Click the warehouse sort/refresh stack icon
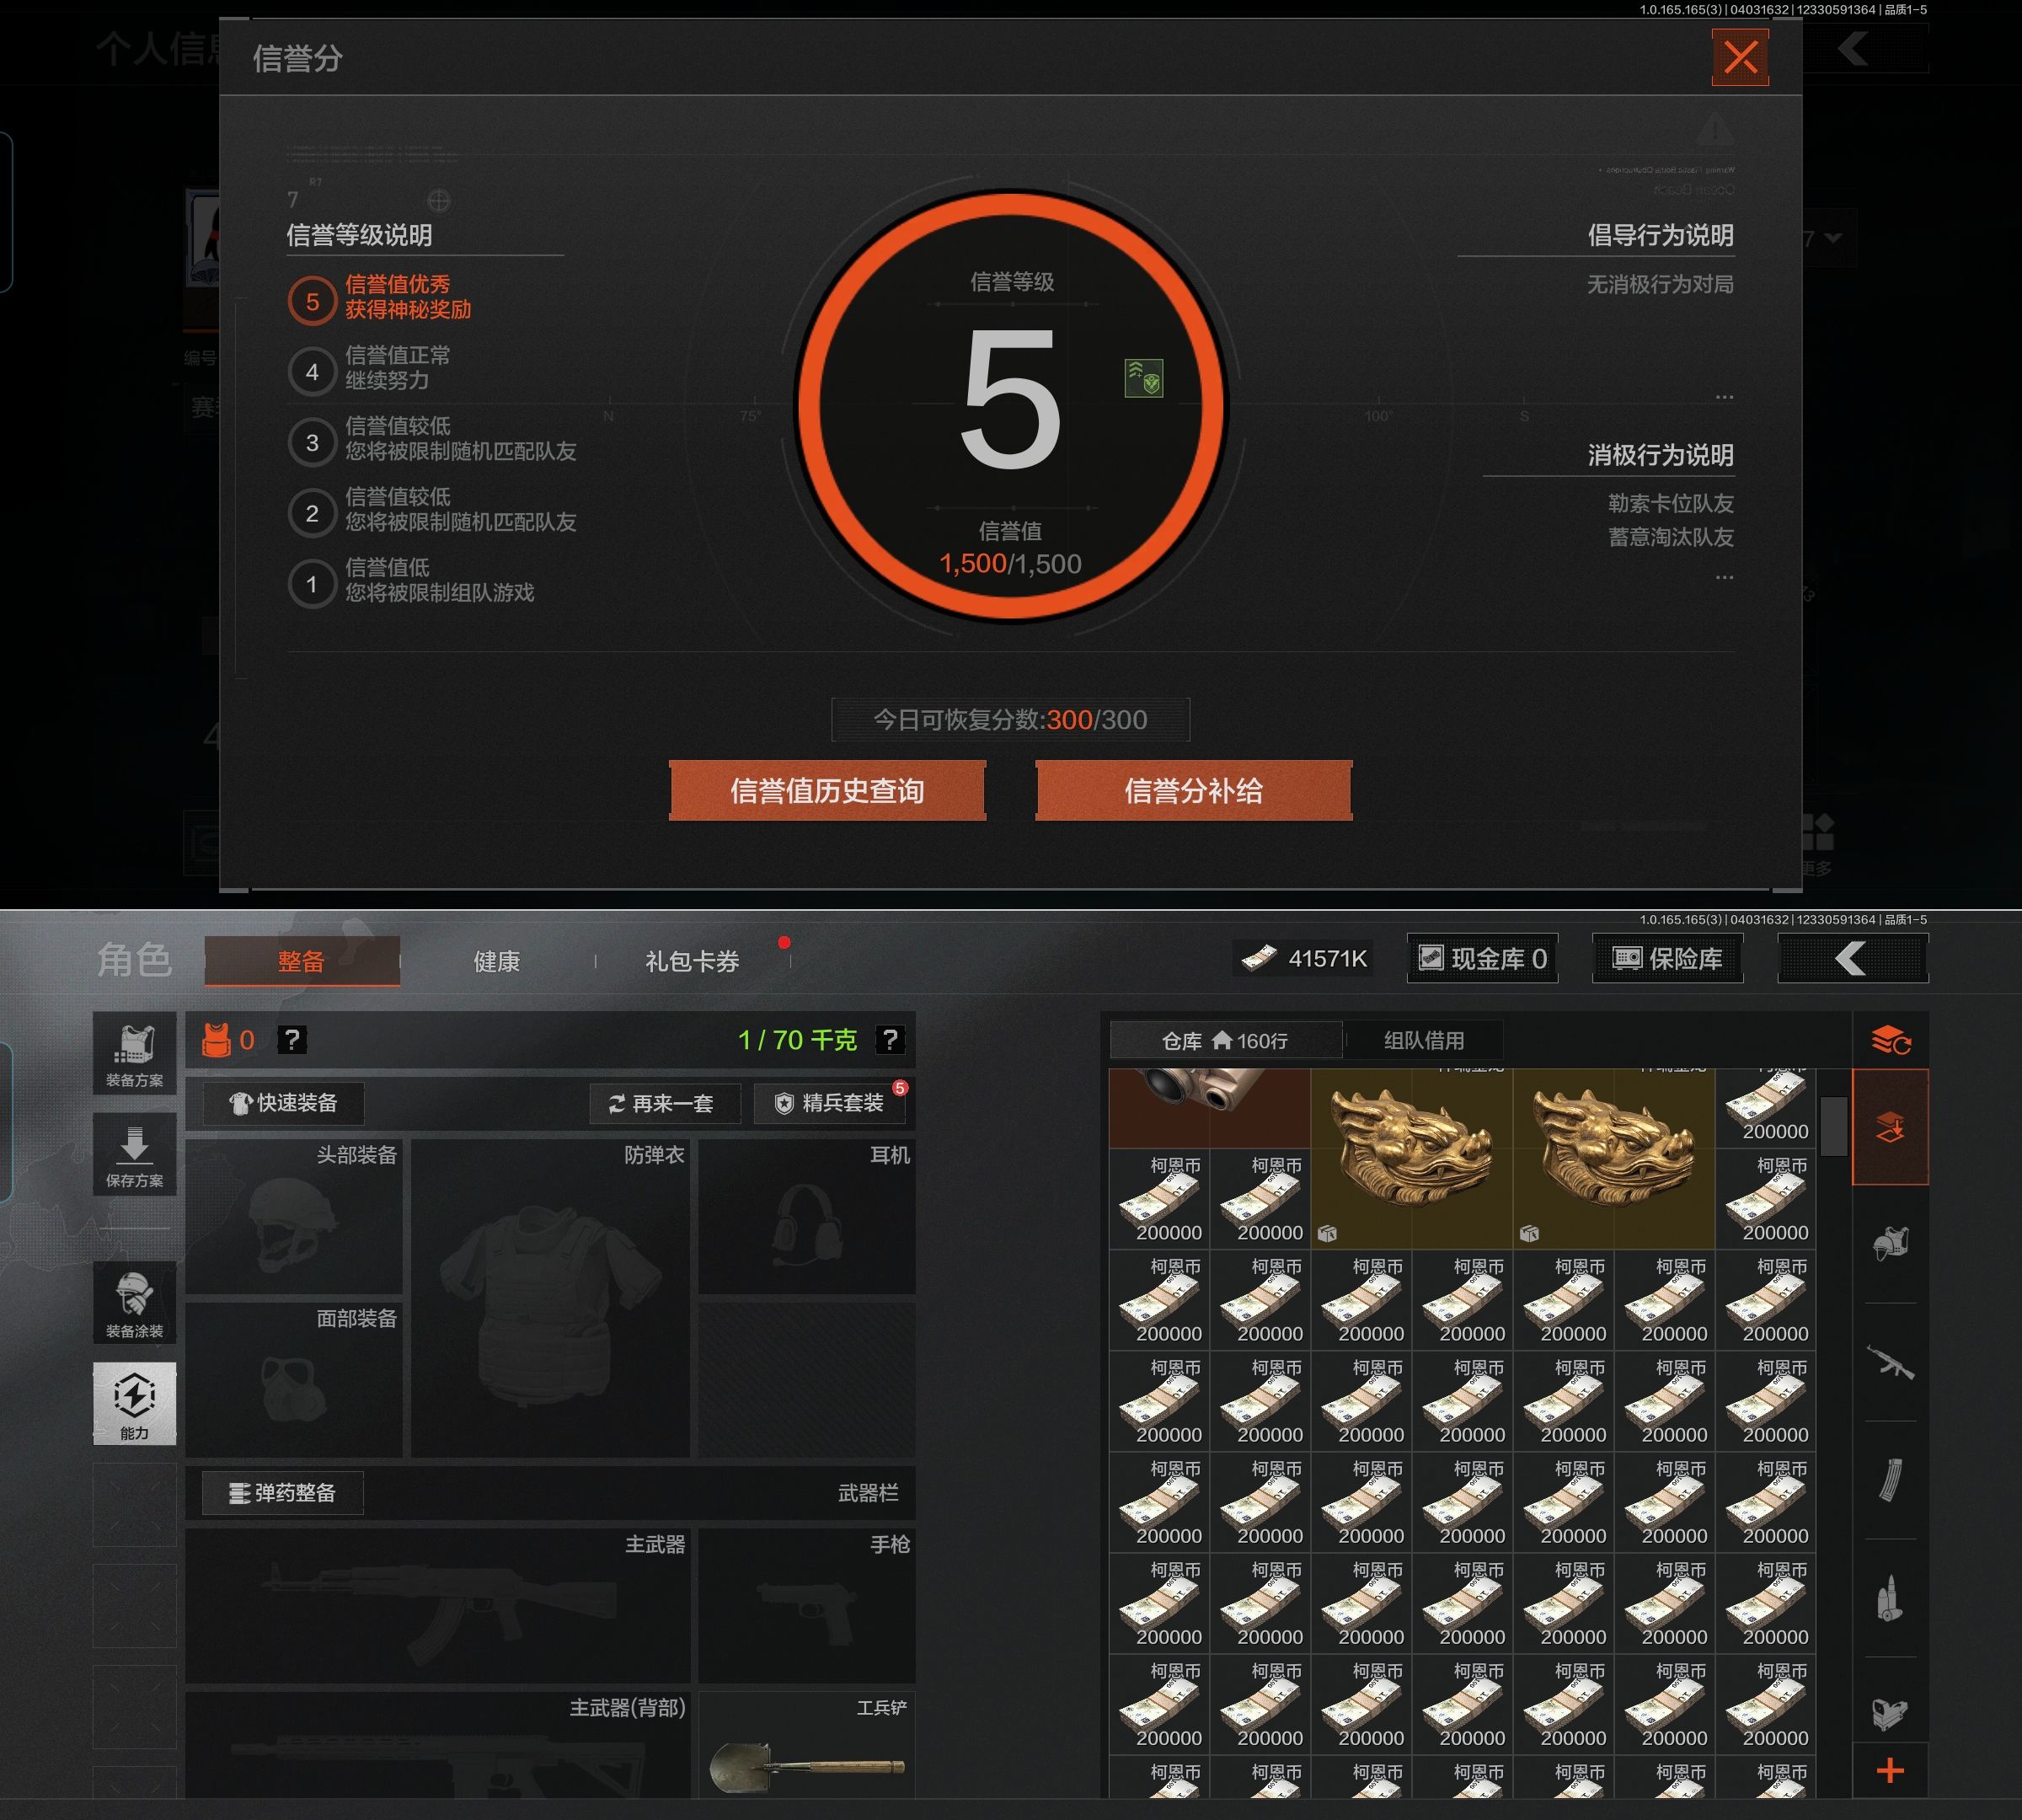Viewport: 2022px width, 1820px height. coord(1890,1041)
